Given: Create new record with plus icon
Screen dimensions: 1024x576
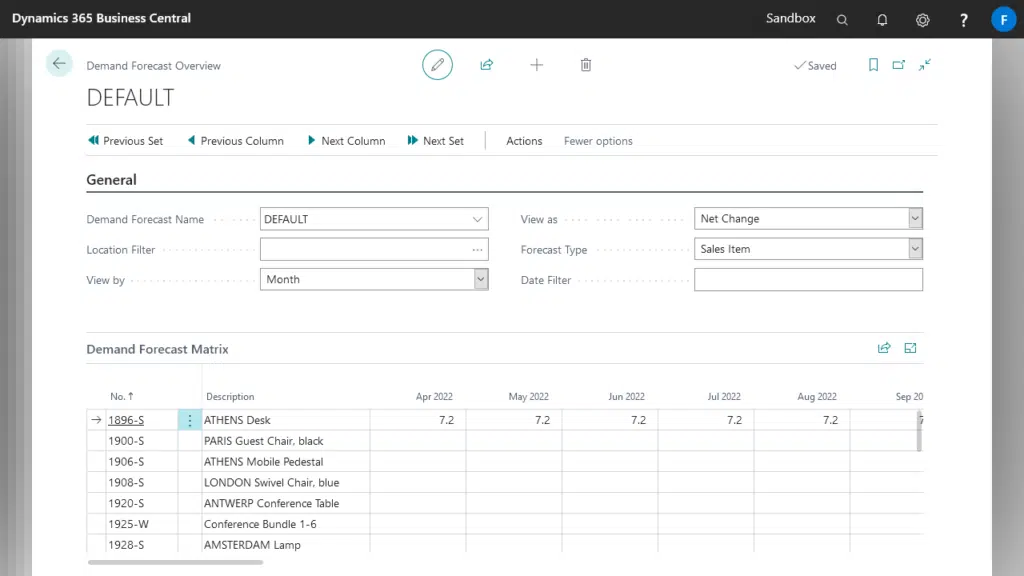Looking at the screenshot, I should (x=536, y=65).
